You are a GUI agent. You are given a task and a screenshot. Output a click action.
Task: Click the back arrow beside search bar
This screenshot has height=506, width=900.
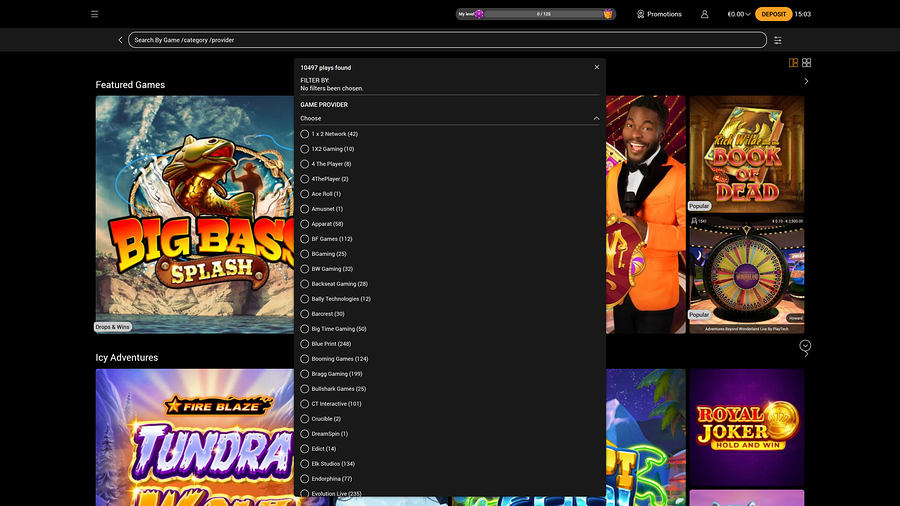coord(120,40)
